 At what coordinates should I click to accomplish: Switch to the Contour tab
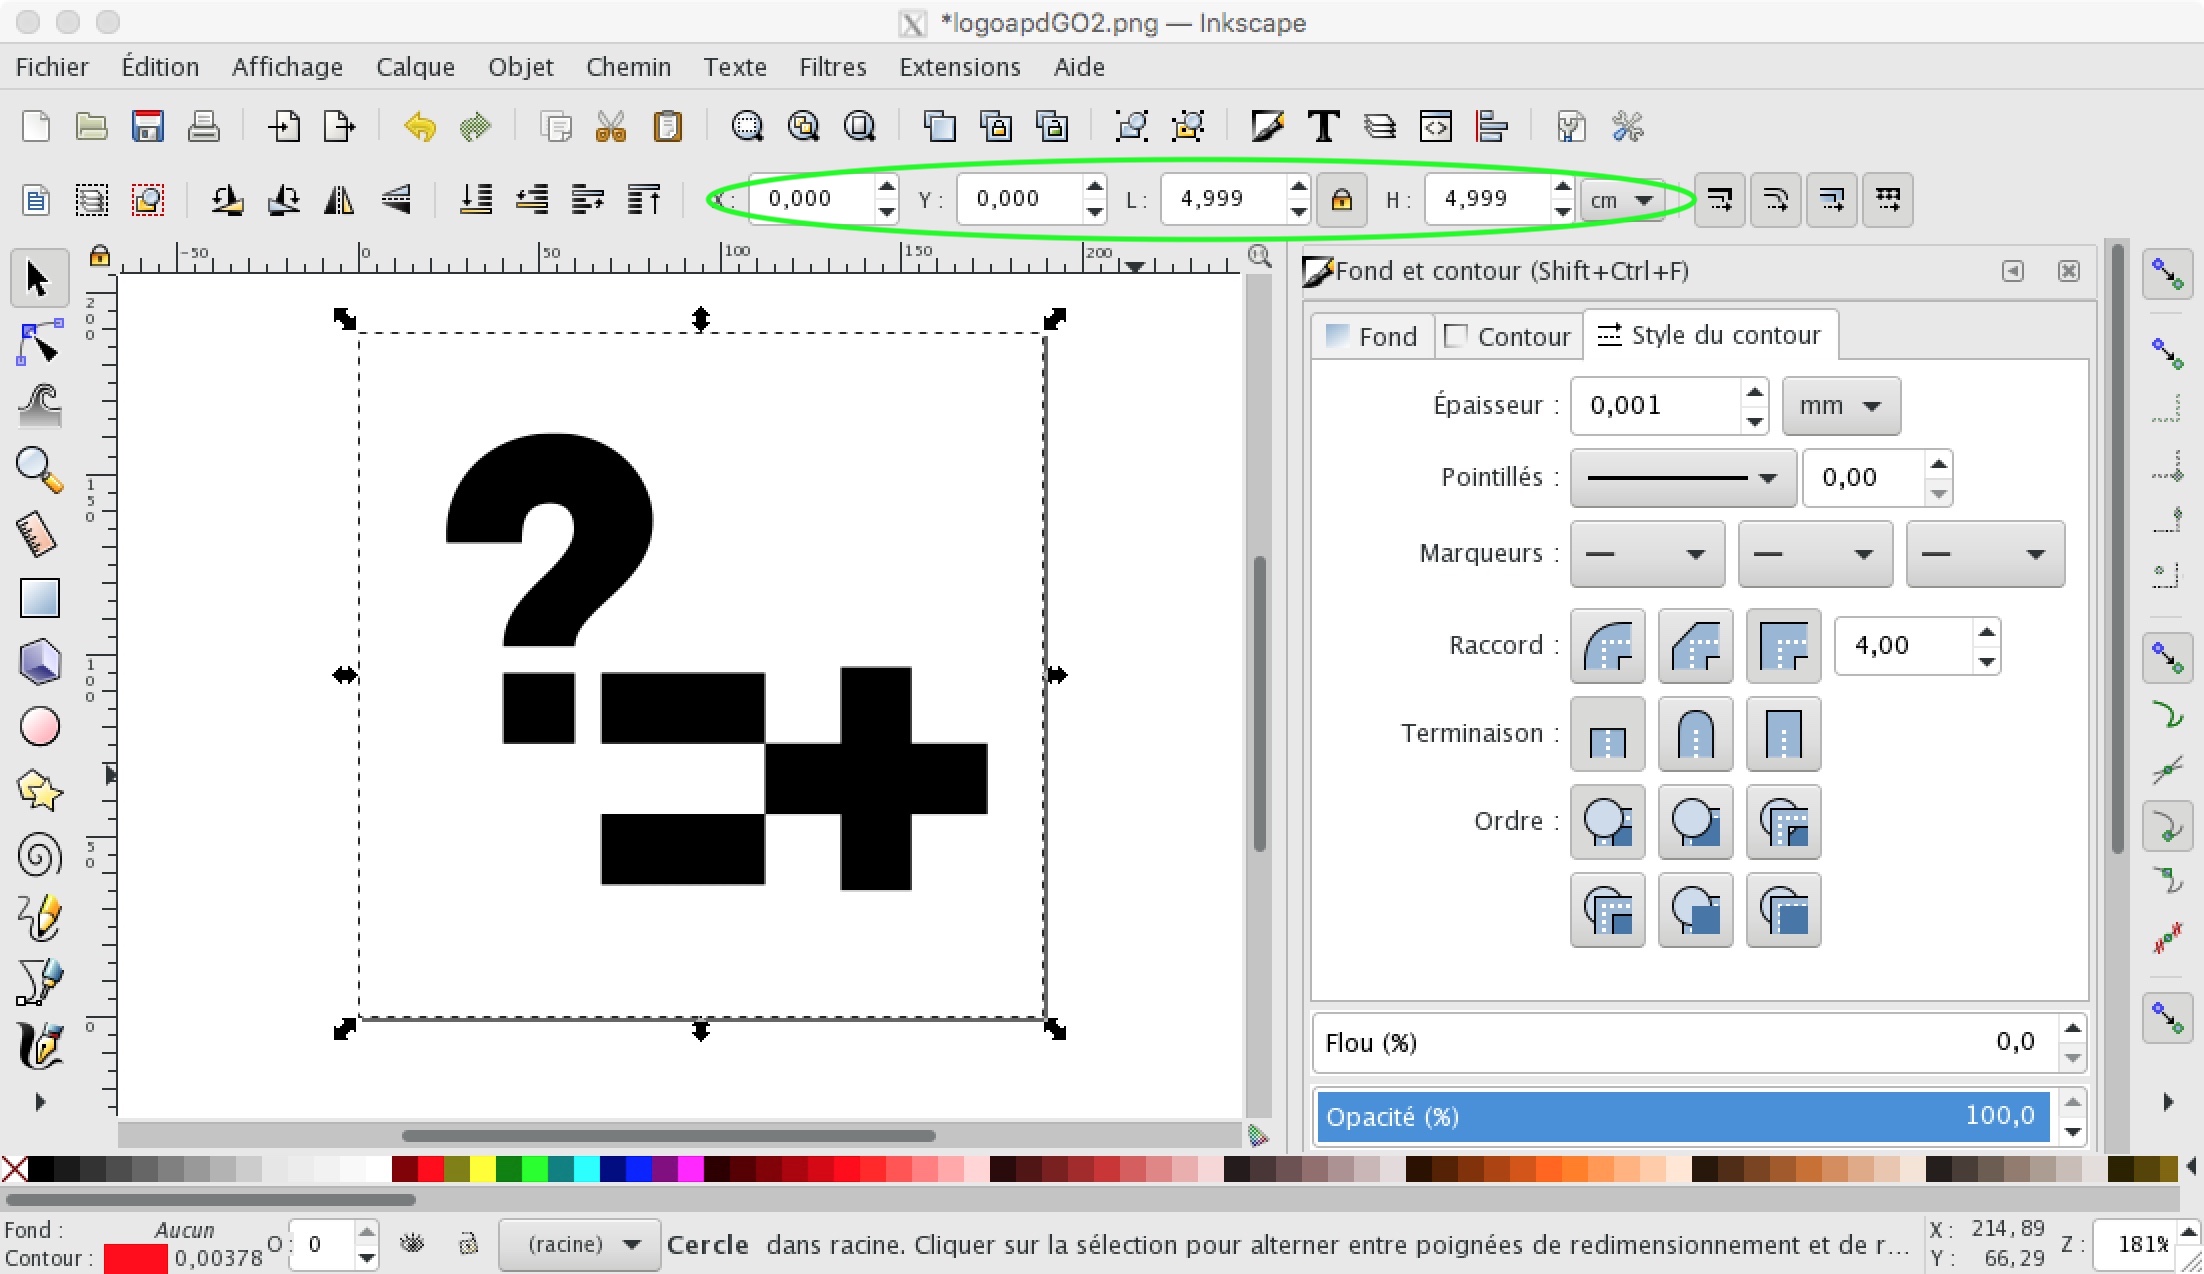tap(1509, 336)
